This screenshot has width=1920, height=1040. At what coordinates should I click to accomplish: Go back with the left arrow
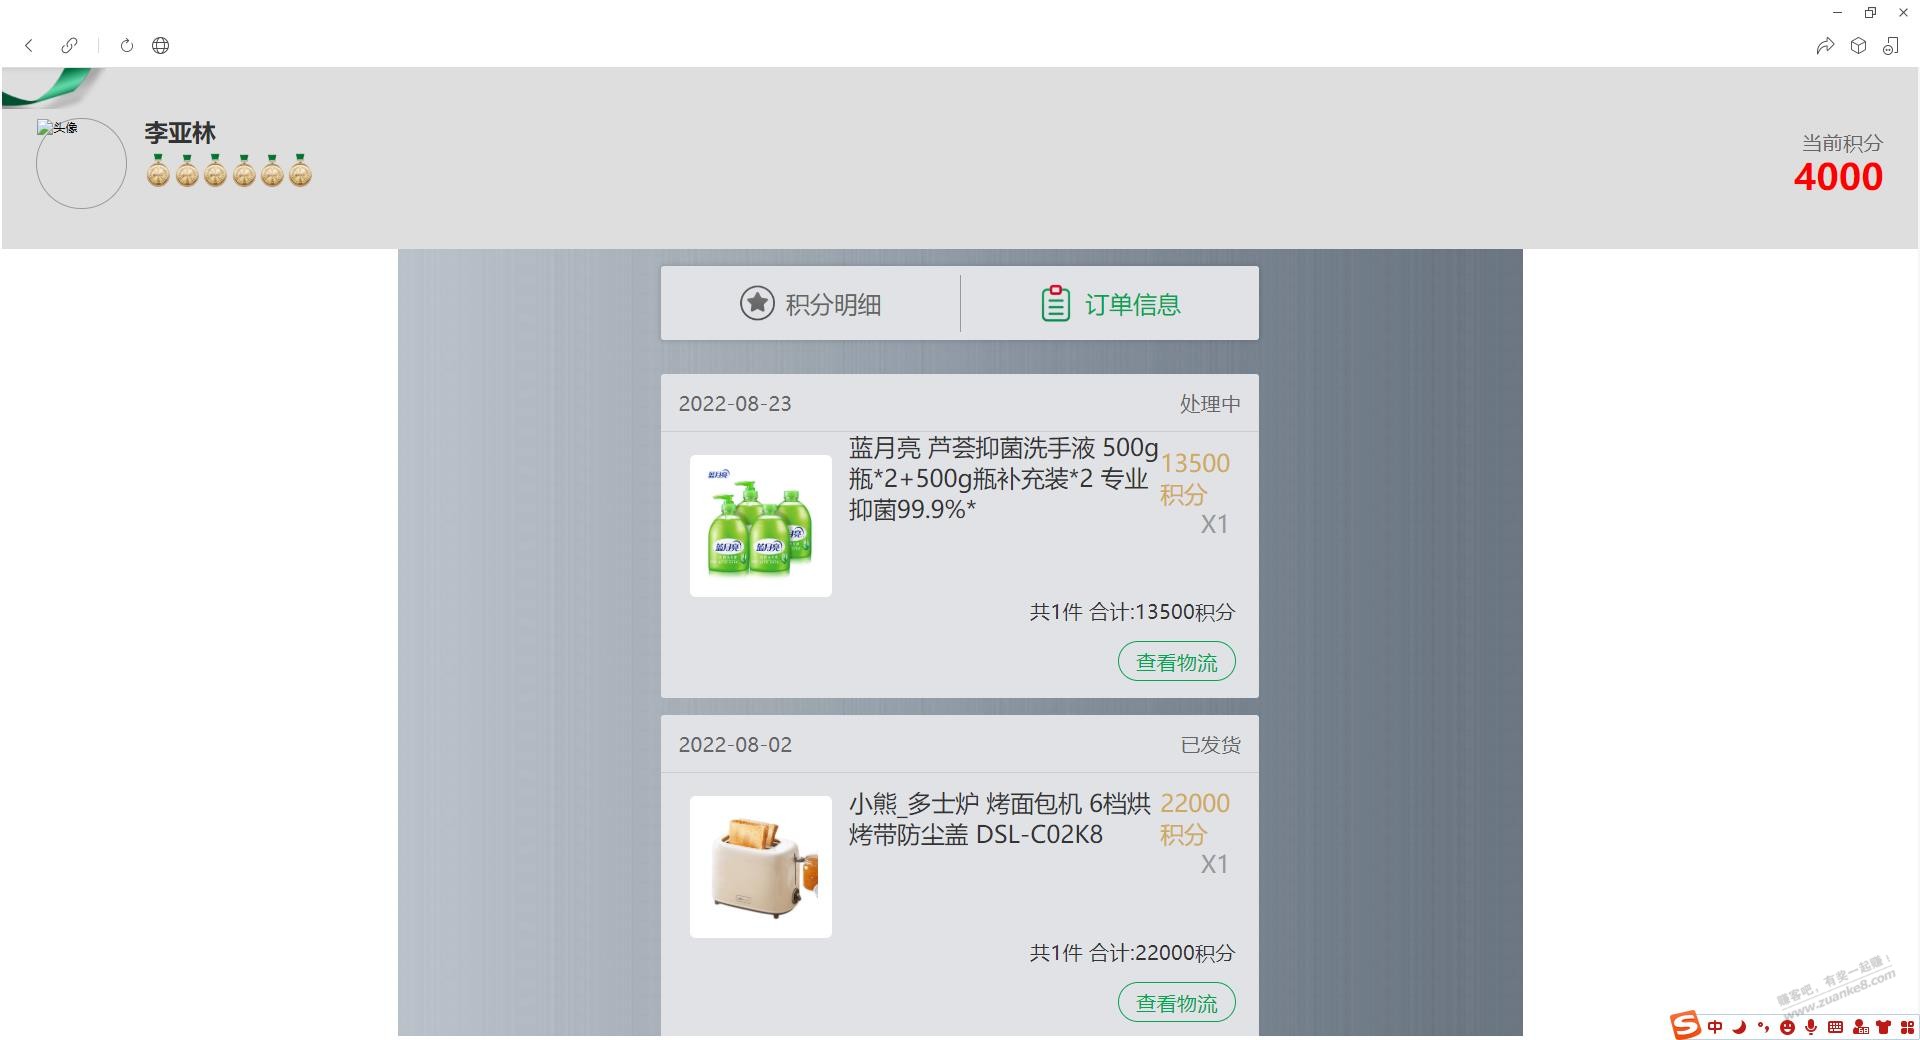[29, 45]
